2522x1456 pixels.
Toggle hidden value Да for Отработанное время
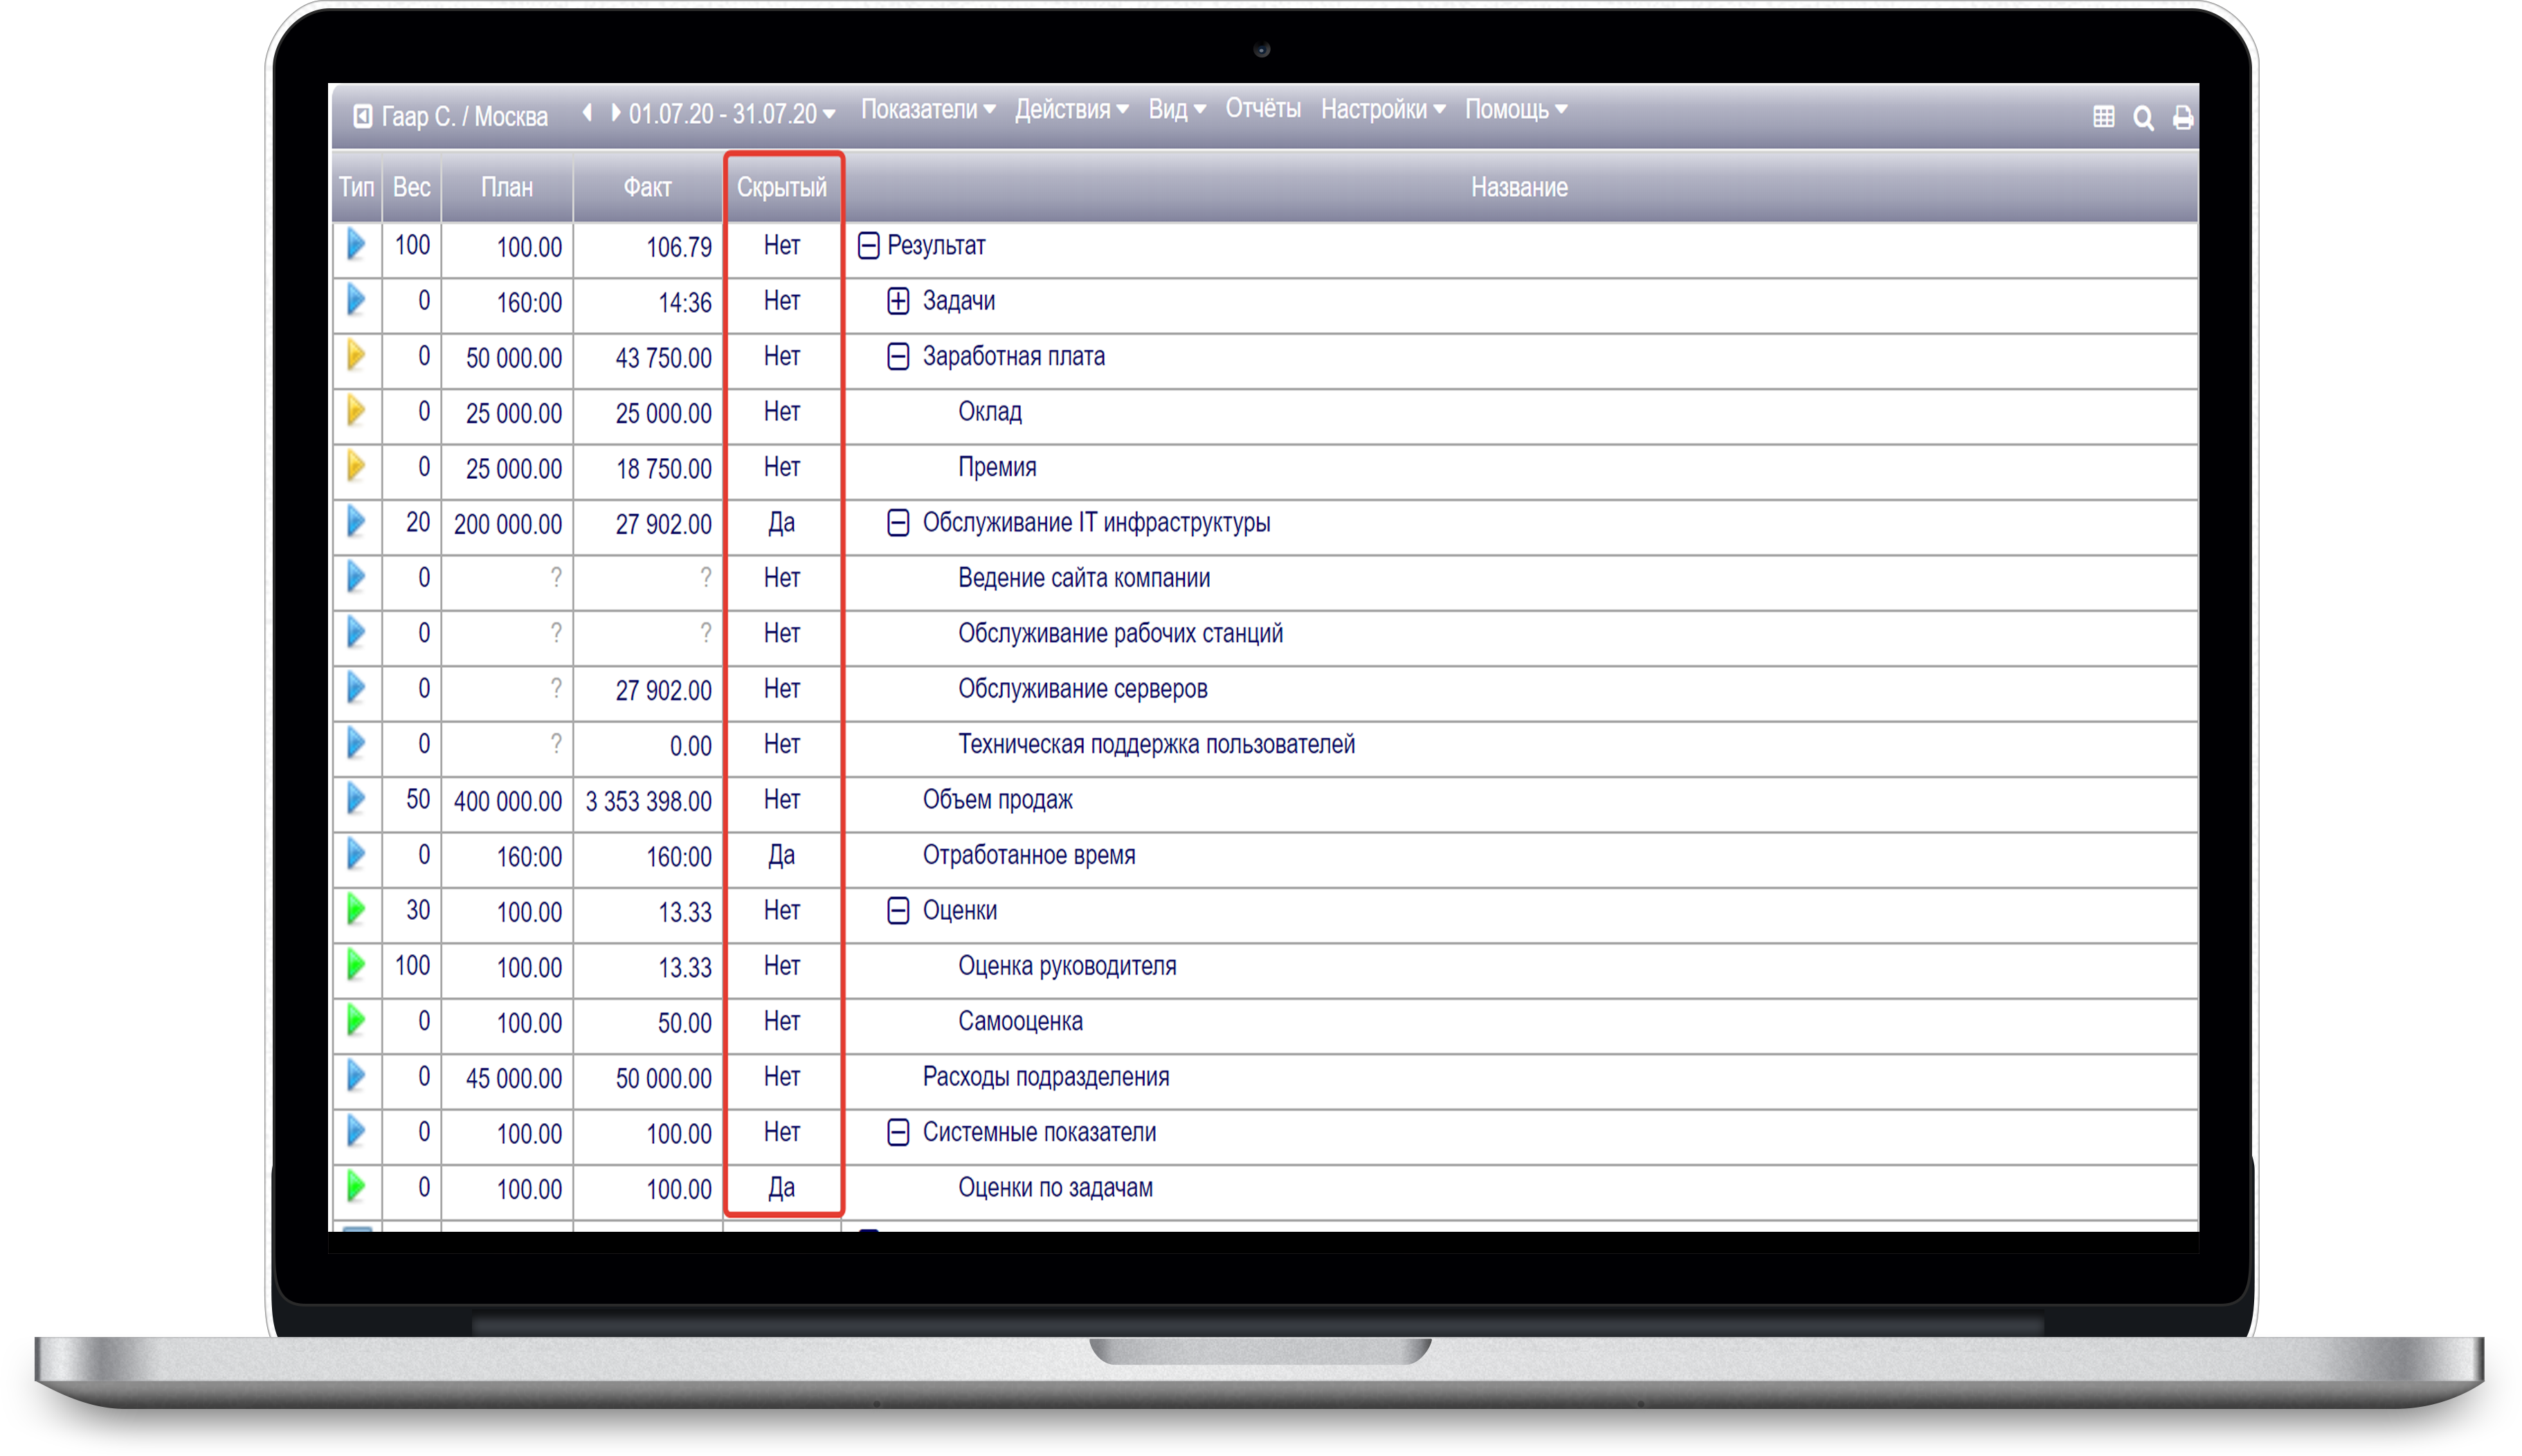(781, 855)
